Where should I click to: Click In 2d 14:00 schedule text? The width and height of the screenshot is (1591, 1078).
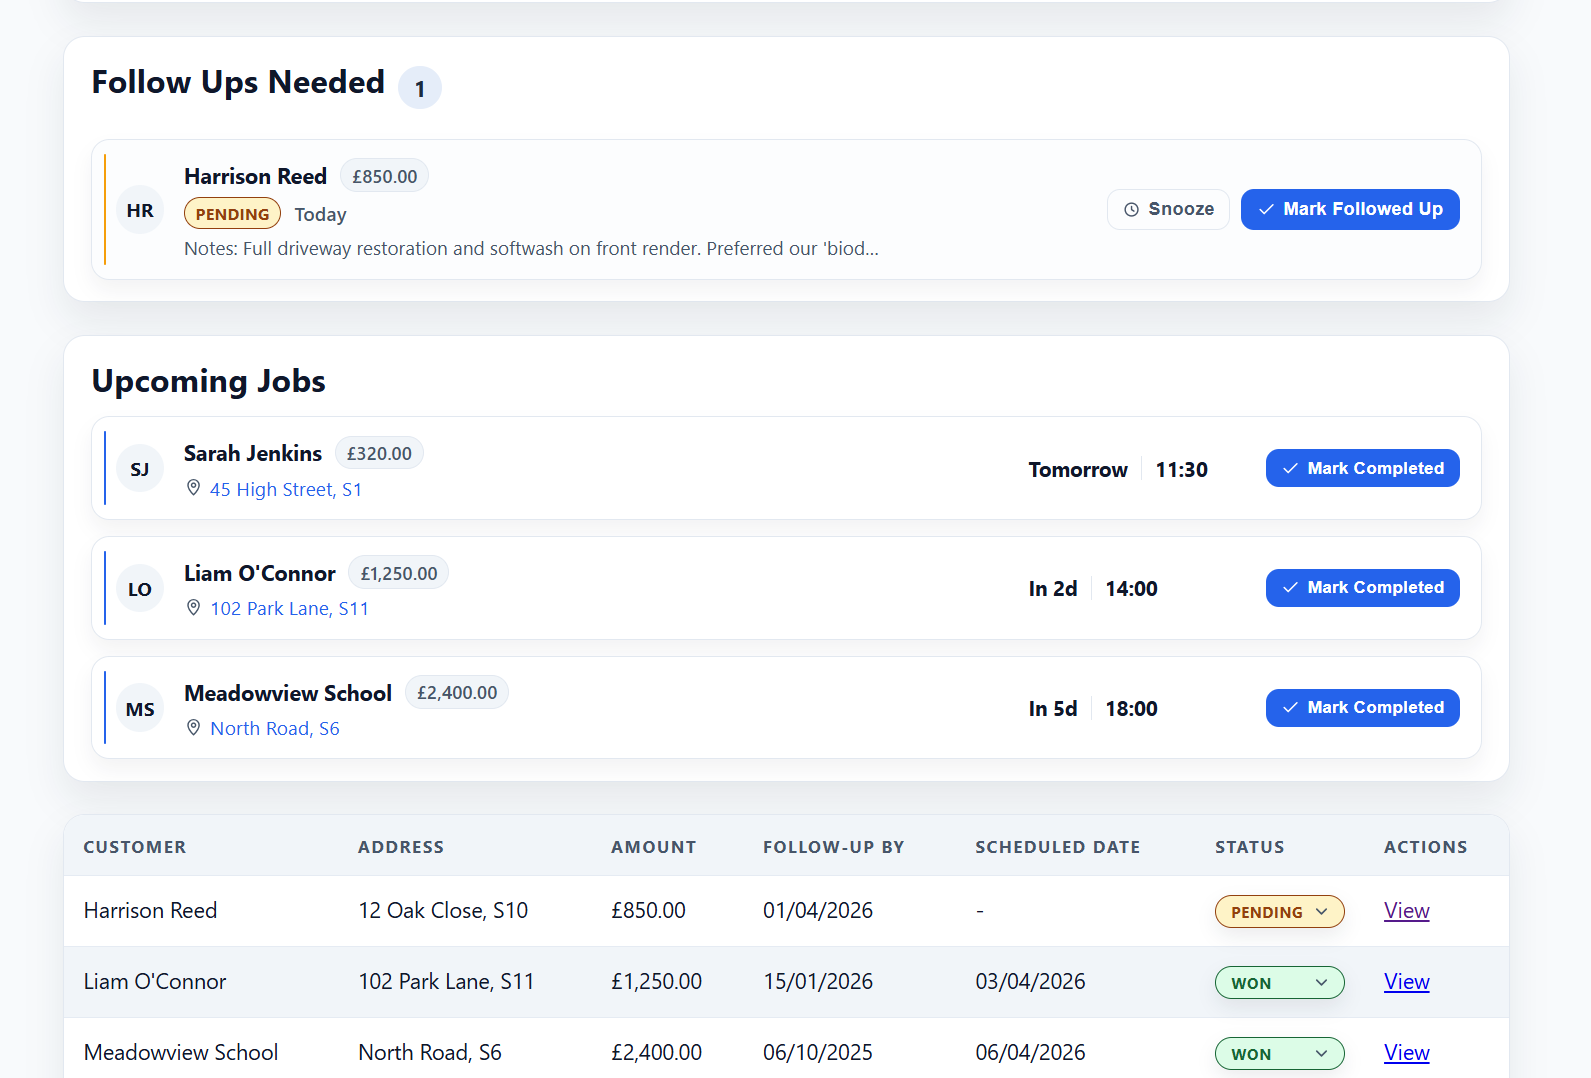pos(1093,589)
